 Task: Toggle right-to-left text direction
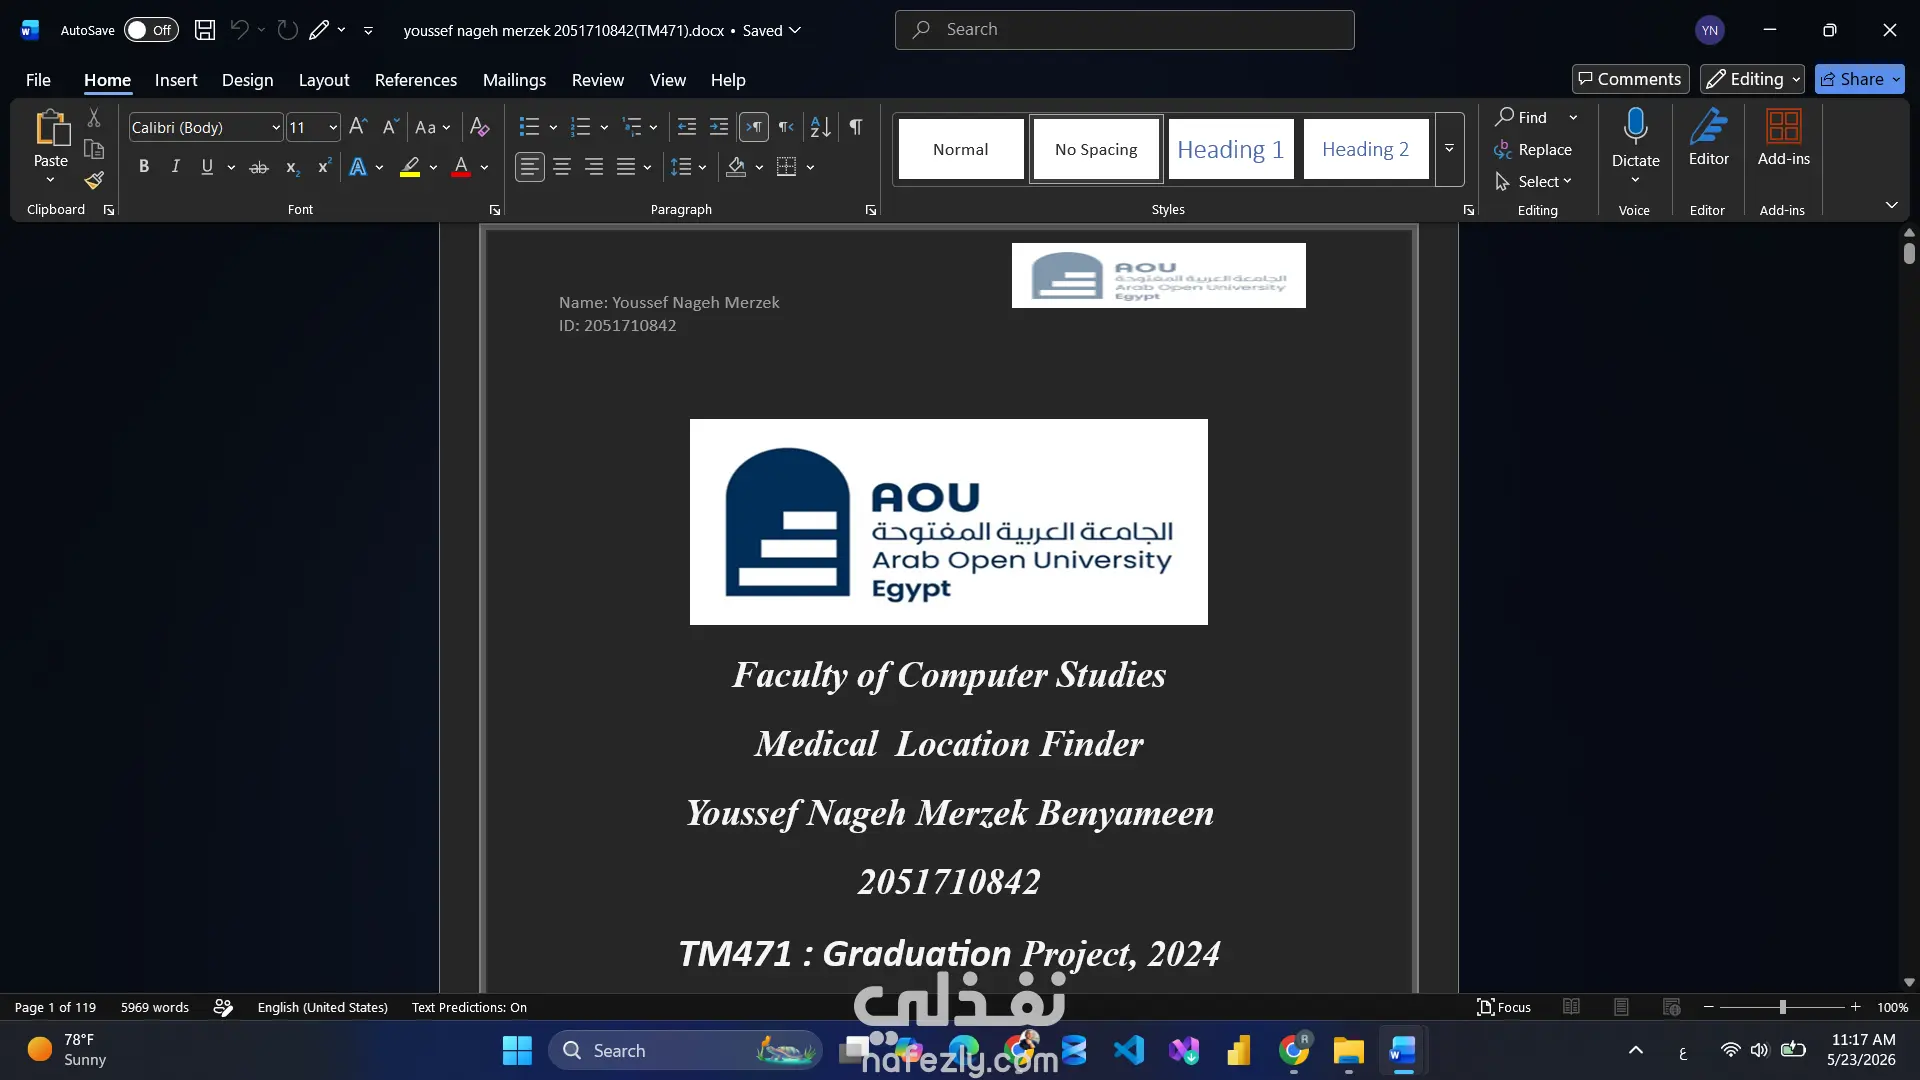[x=786, y=127]
